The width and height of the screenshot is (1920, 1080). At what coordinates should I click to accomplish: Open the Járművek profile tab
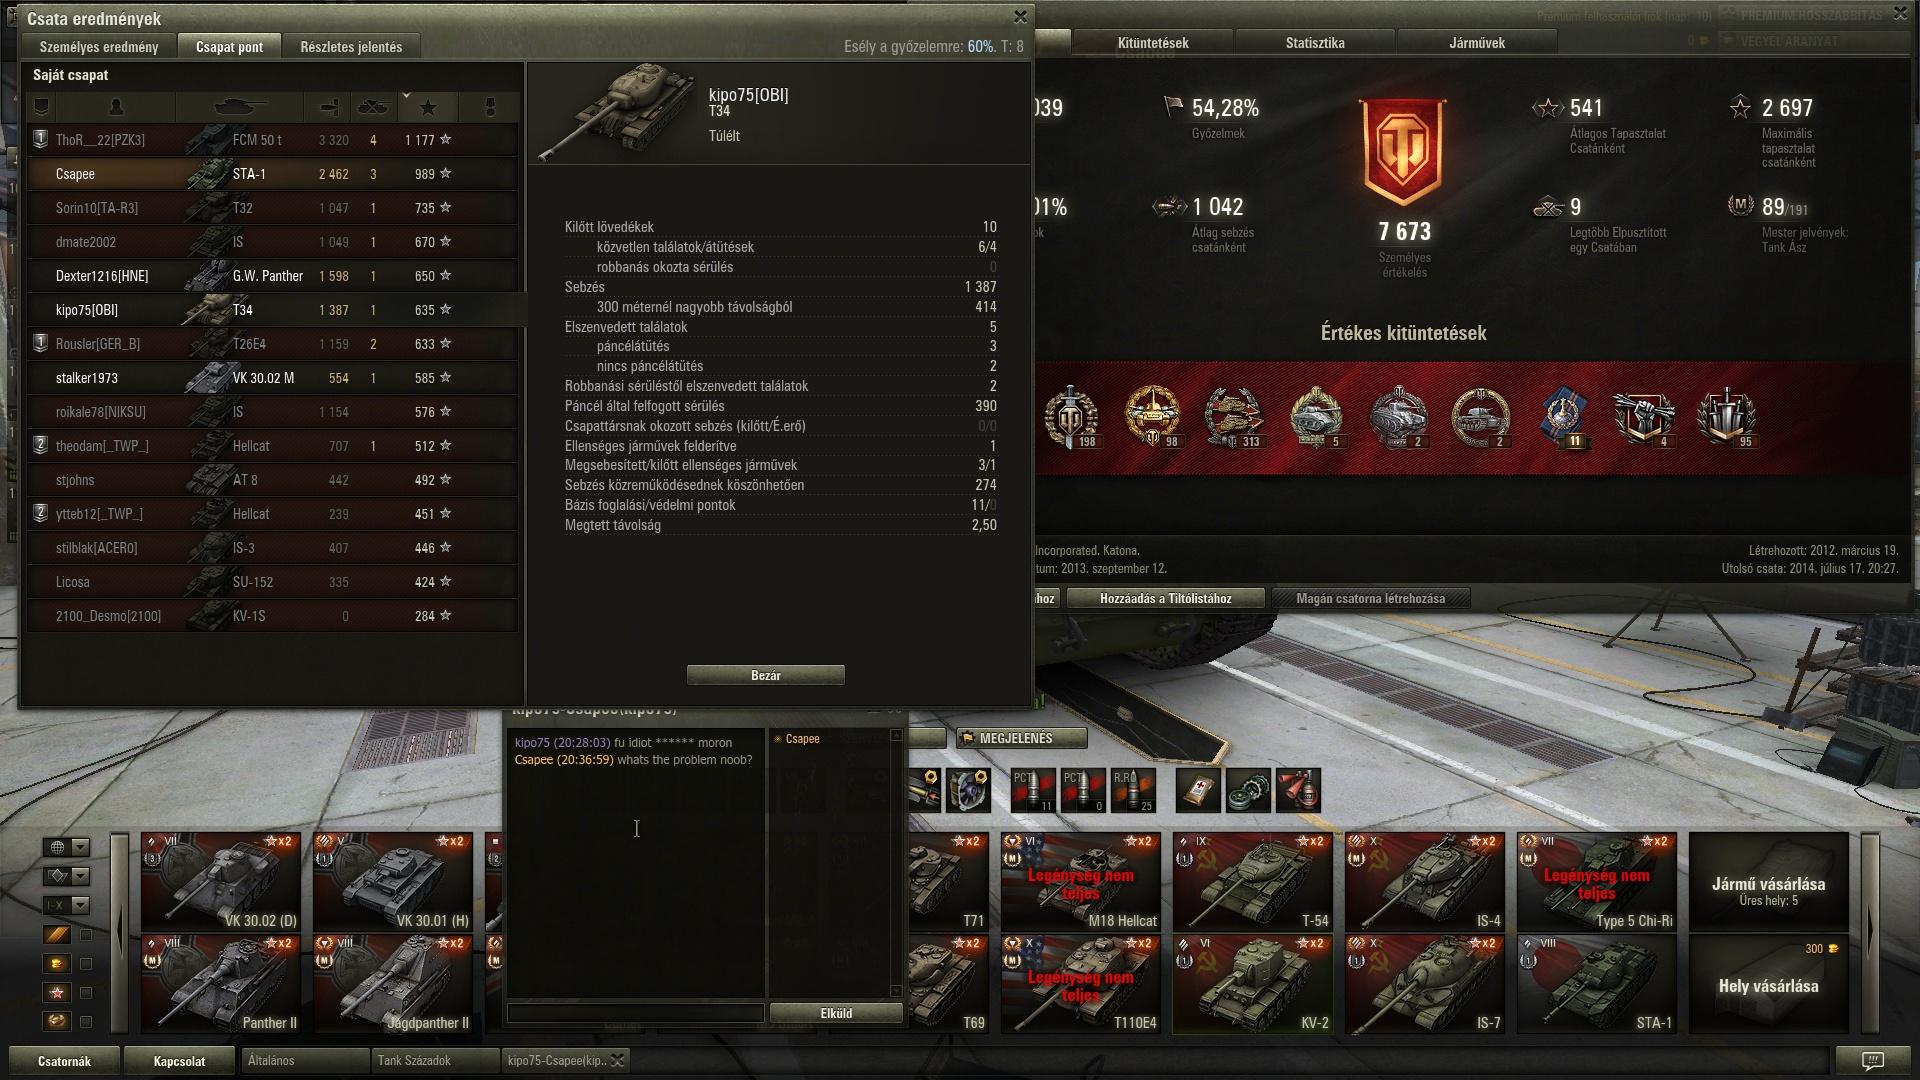point(1477,43)
